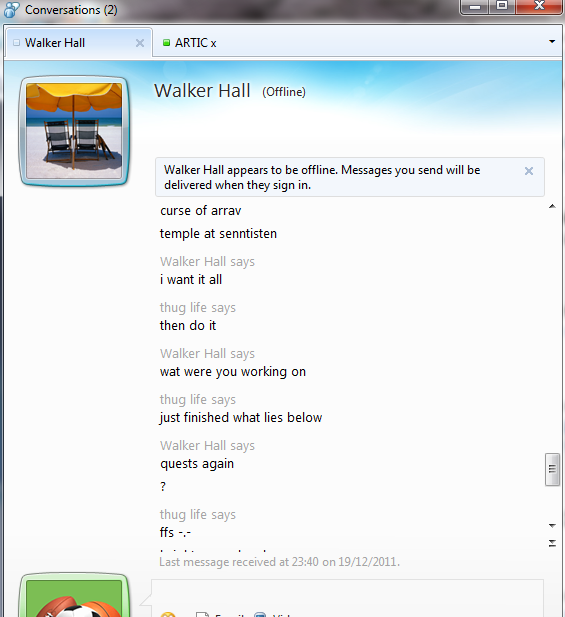Image resolution: width=565 pixels, height=617 pixels.
Task: Open the conversation tabs list dropdown arrow
Action: pyautogui.click(x=552, y=41)
